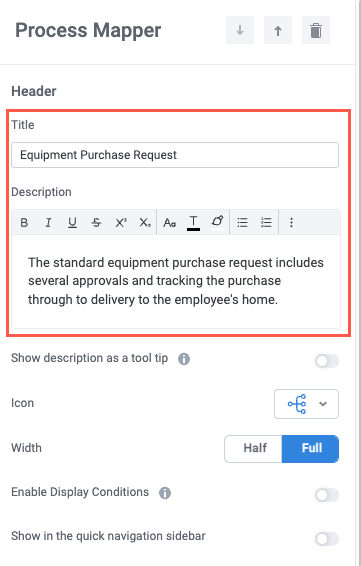Turn on quick navigation sidebar toggle

(x=327, y=539)
